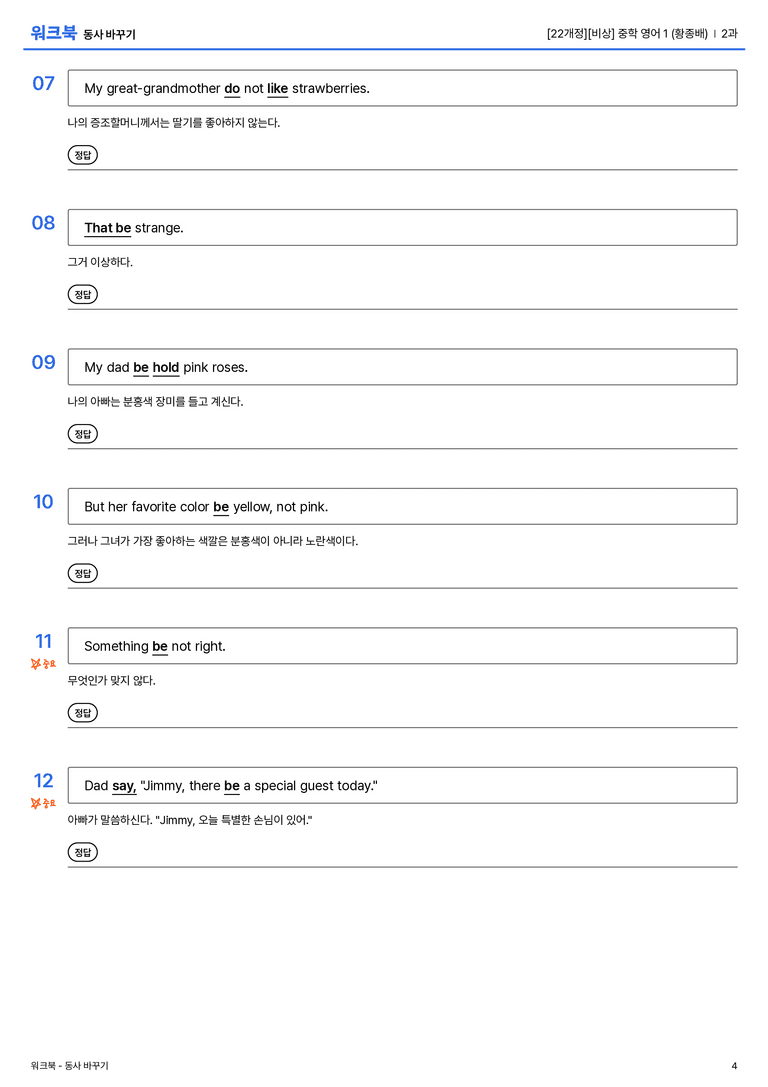The image size is (768, 1087).
Task: Click the 정답 badge under question 12
Action: (x=82, y=851)
